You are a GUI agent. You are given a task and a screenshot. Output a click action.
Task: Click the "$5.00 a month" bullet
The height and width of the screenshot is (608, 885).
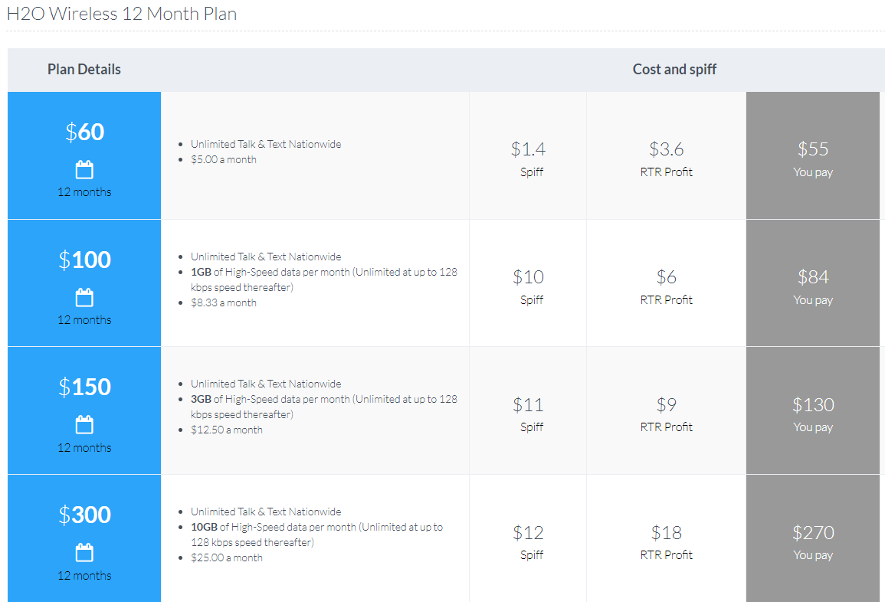[x=224, y=160]
